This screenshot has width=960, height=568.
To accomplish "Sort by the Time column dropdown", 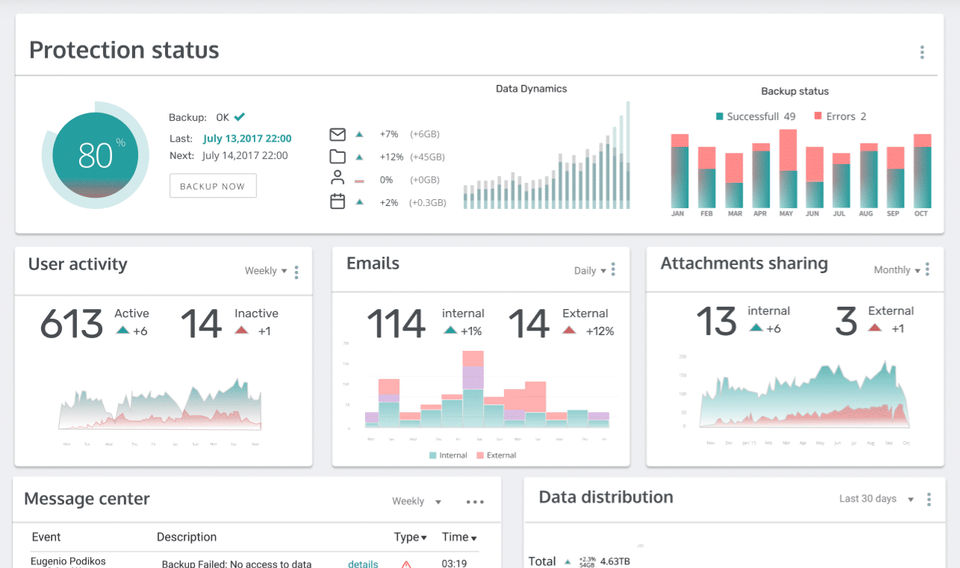I will [x=459, y=537].
